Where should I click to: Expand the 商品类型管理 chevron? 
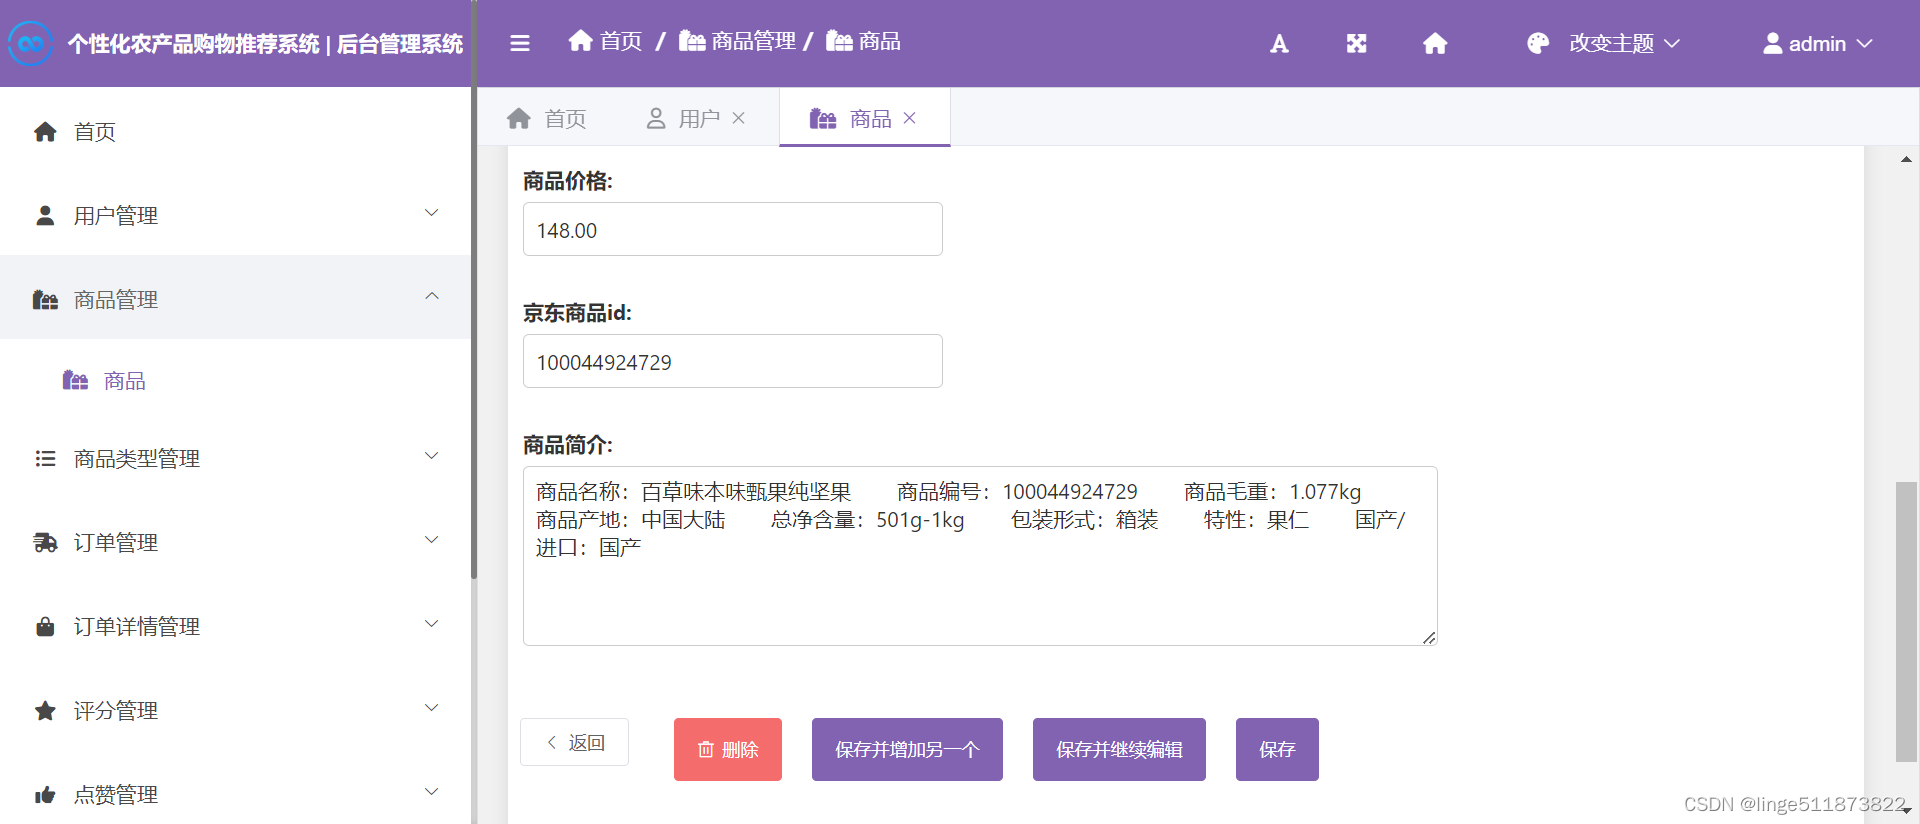(432, 456)
